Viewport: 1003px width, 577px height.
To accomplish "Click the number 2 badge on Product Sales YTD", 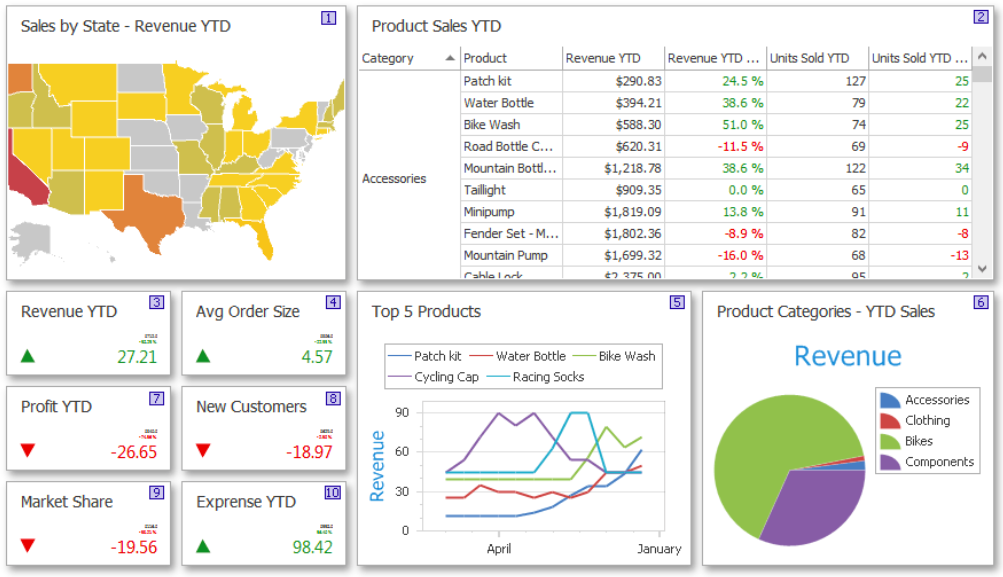I will point(981,17).
